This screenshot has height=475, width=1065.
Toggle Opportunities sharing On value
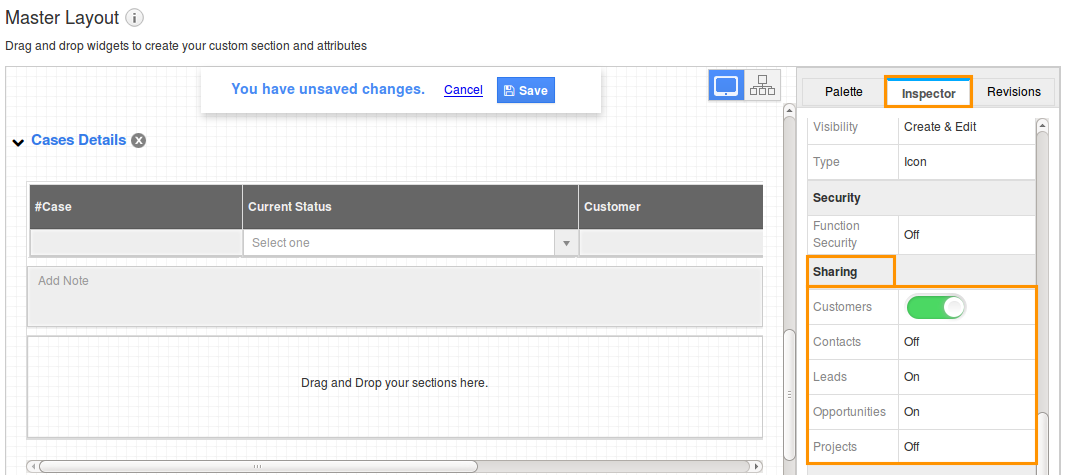pos(911,412)
